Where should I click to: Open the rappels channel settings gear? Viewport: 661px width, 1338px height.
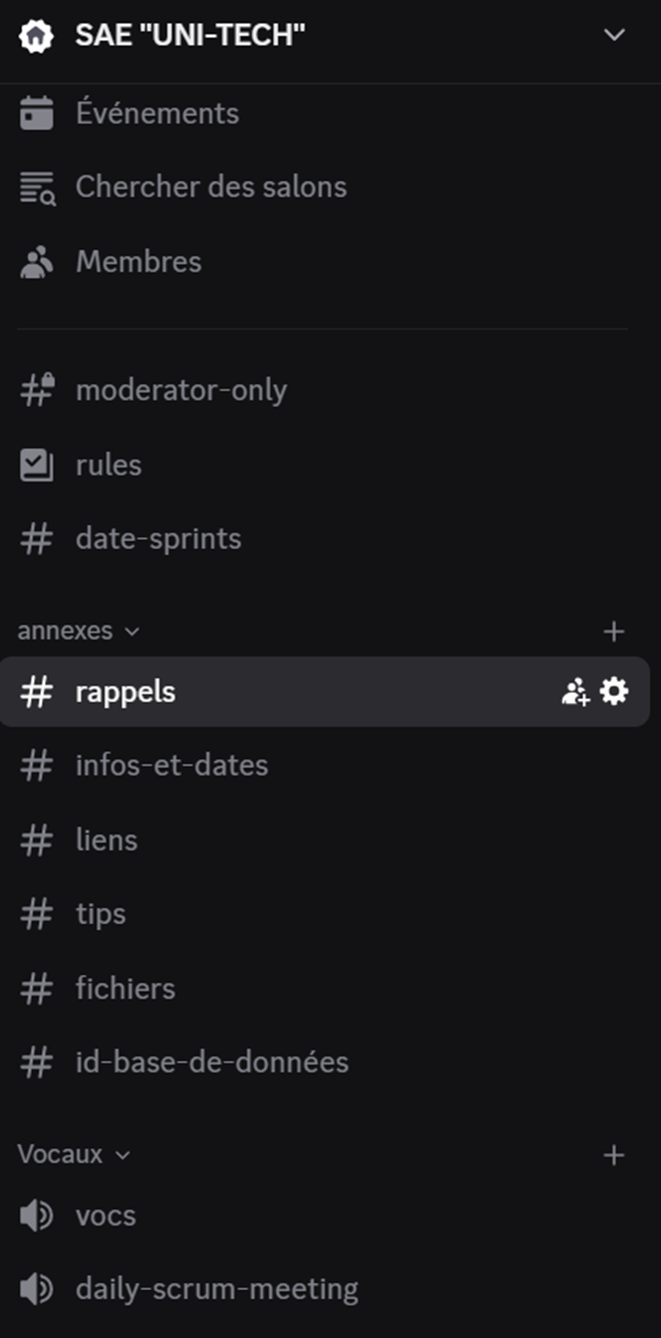pyautogui.click(x=614, y=691)
